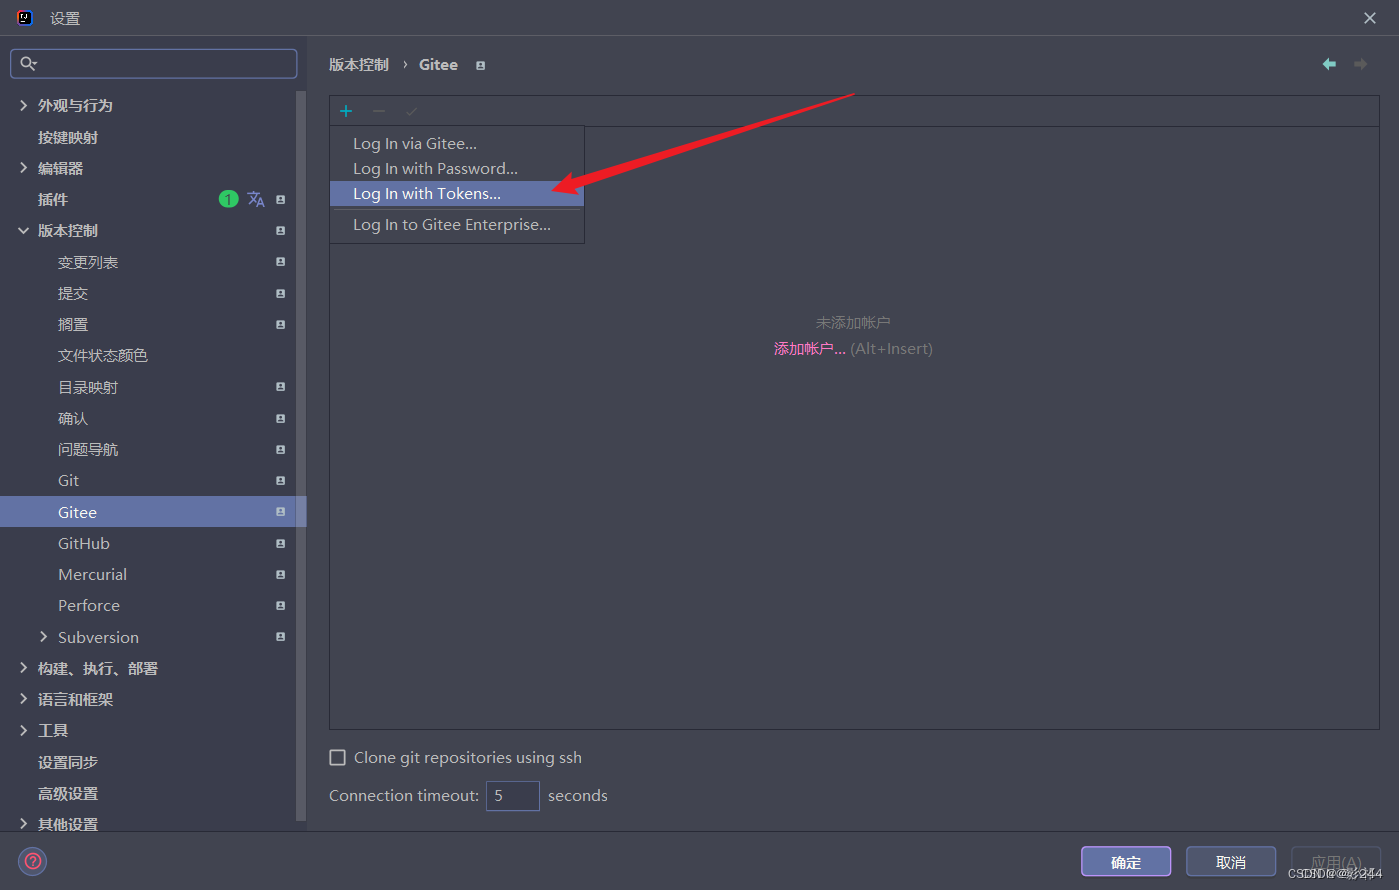
Task: Click project icon on Git row
Action: pyautogui.click(x=280, y=481)
